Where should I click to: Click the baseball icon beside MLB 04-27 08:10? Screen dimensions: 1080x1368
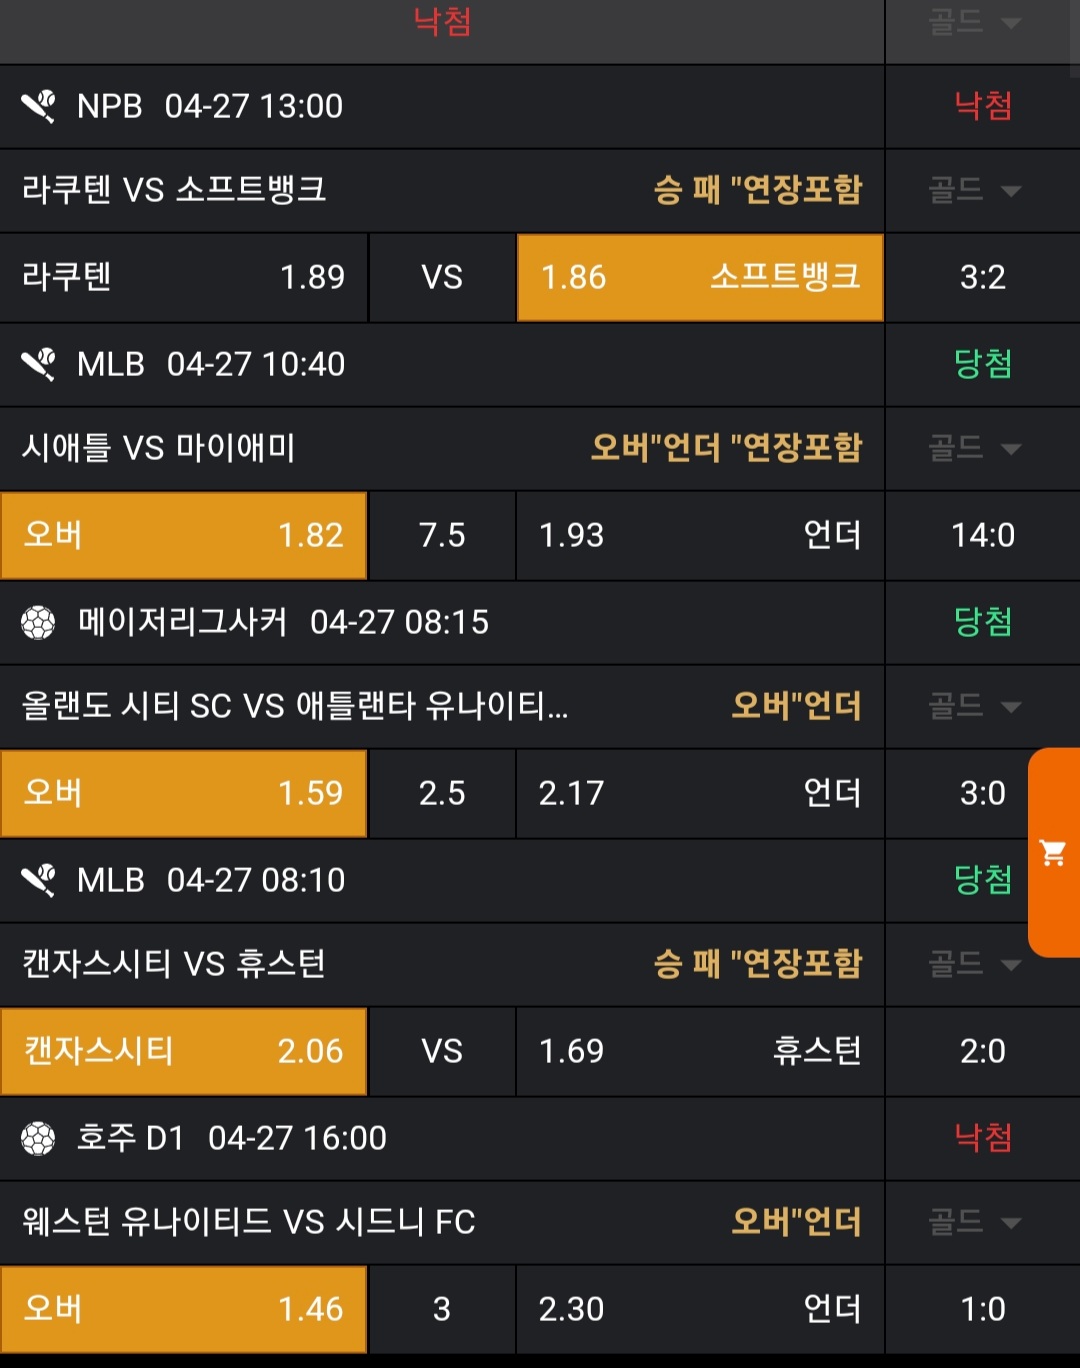pyautogui.click(x=39, y=880)
